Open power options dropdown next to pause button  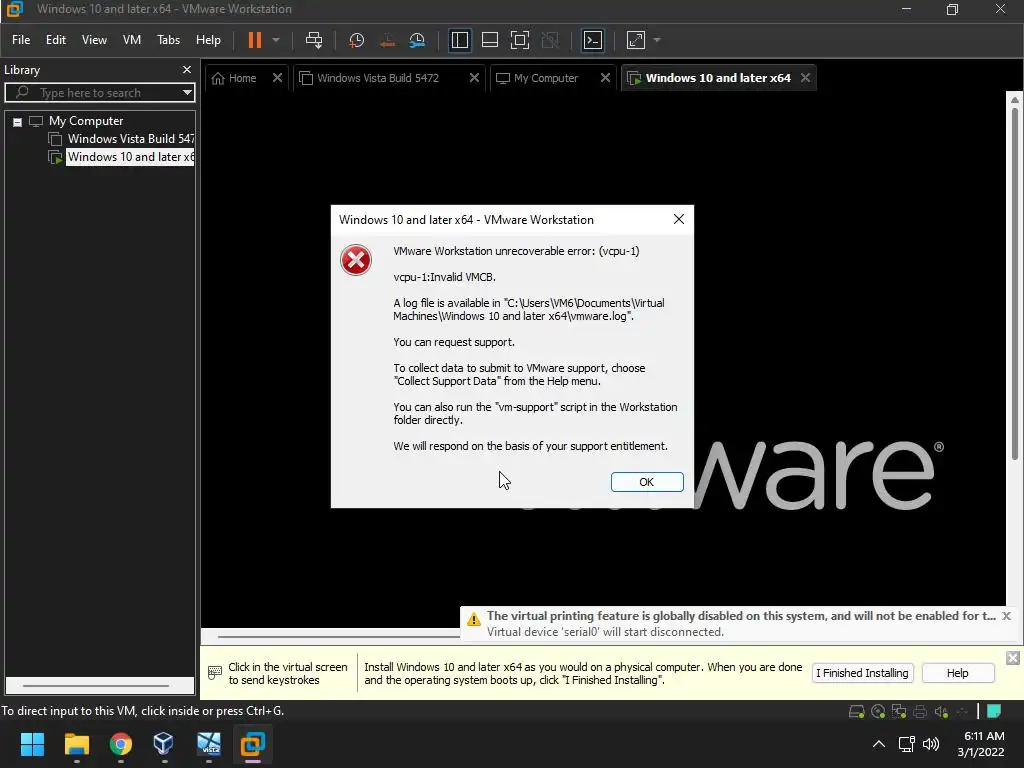point(276,40)
